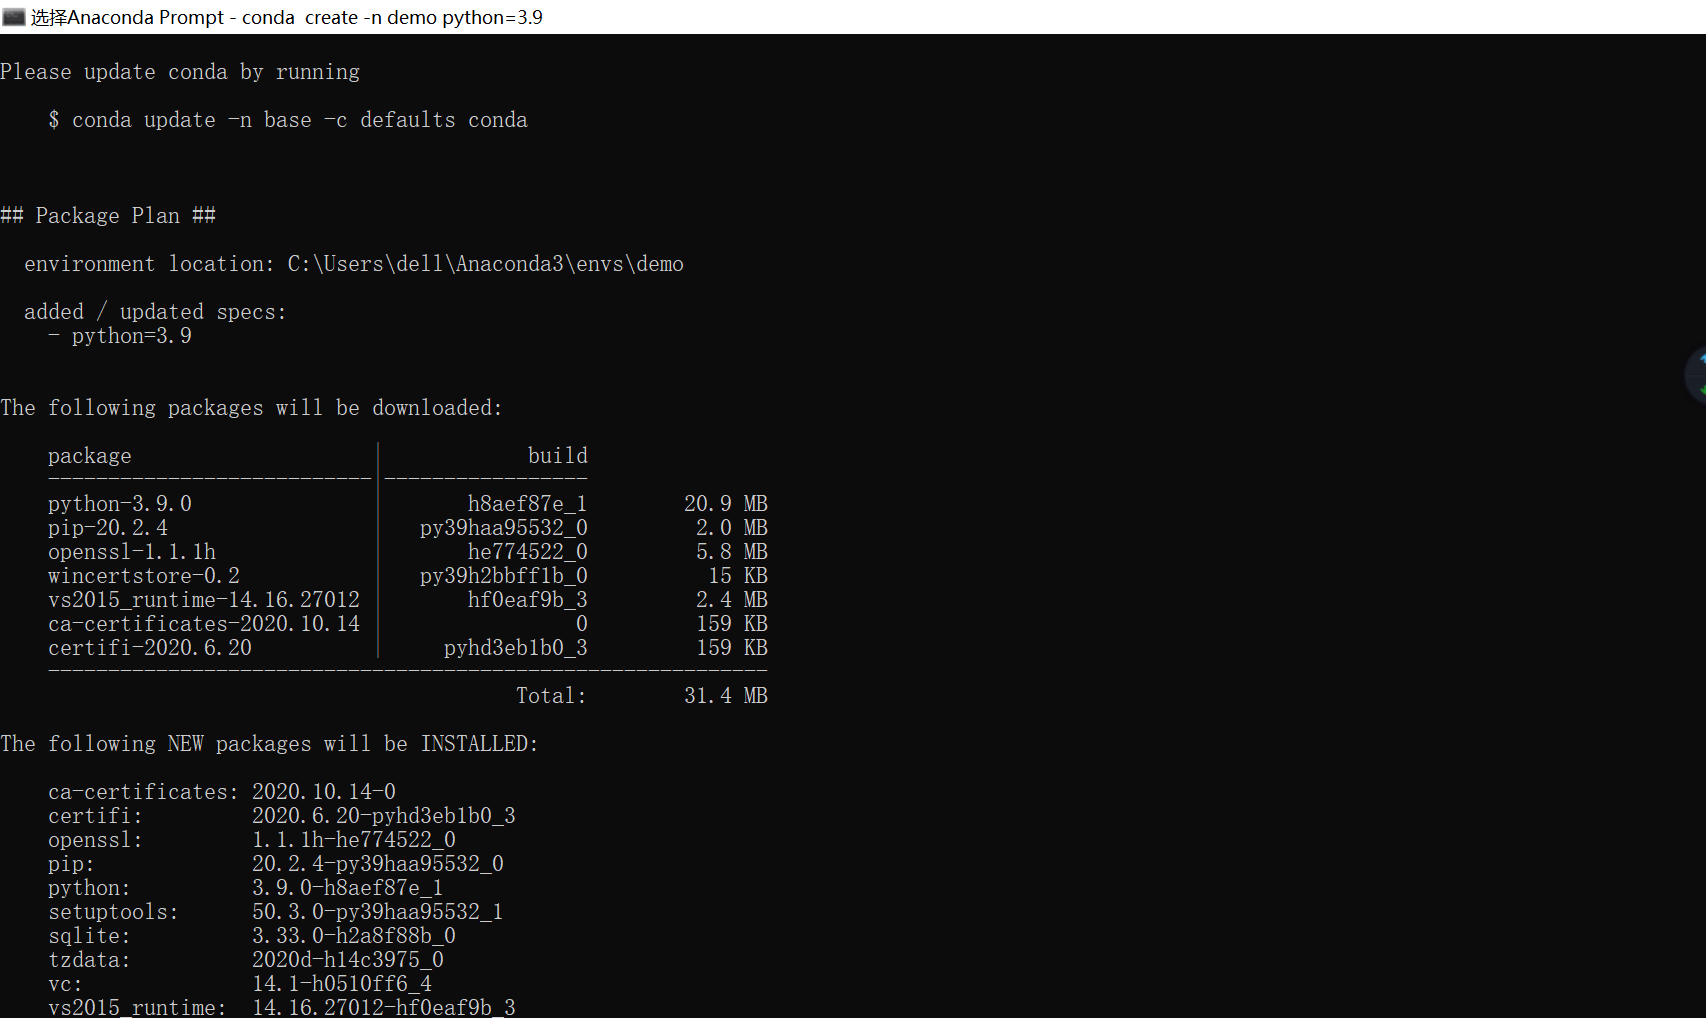This screenshot has width=1706, height=1018.
Task: Click build string "py39haa95532_0" in download table
Action: pos(504,528)
